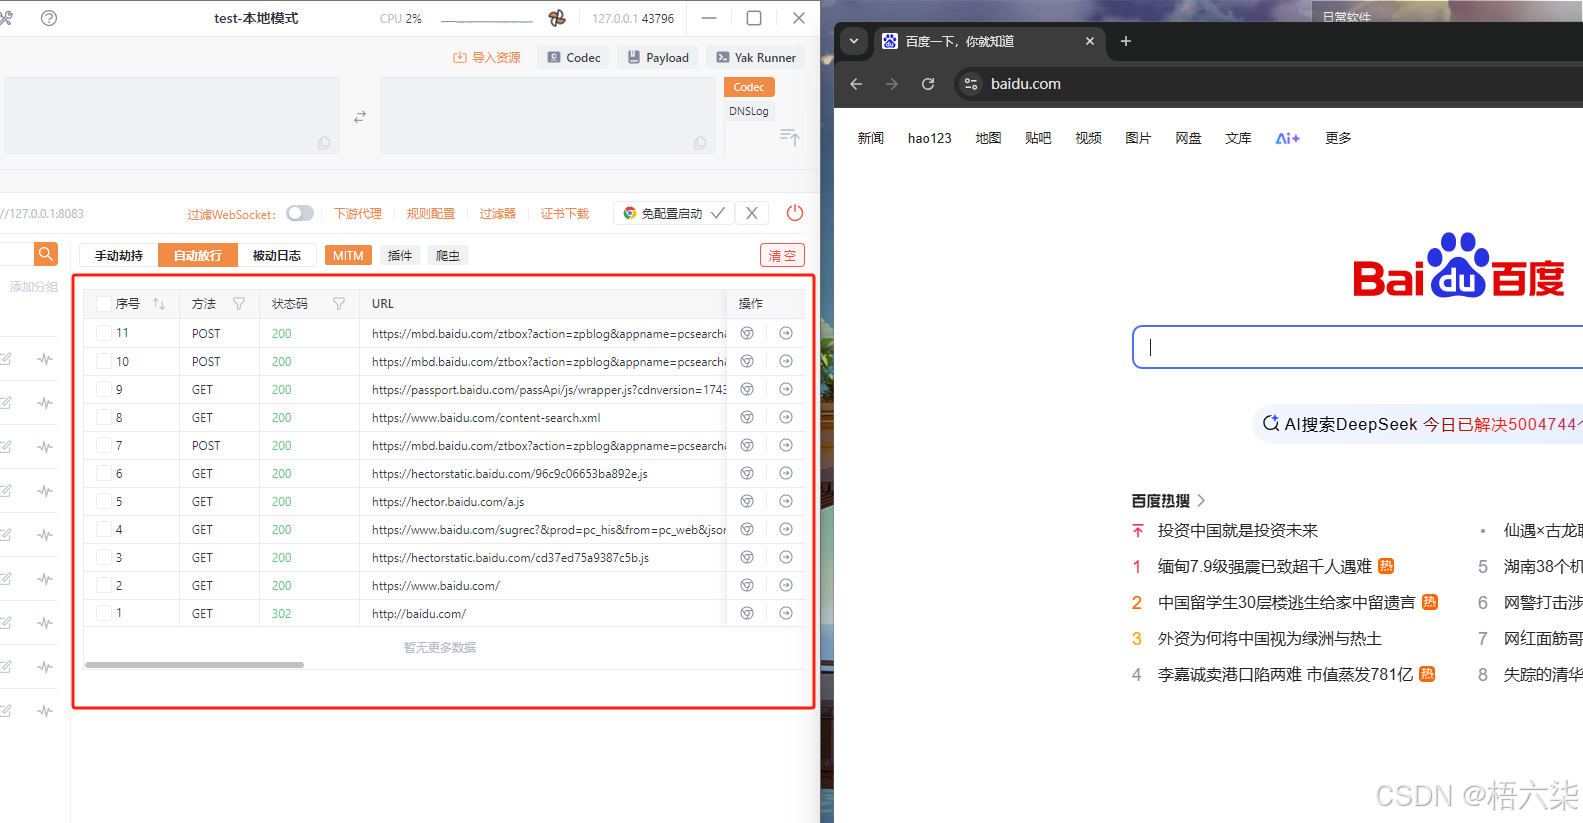Screen dimensions: 1583x823
Task: Click the scroll-to-top lines icon beside DNSLog
Action: [x=790, y=137]
